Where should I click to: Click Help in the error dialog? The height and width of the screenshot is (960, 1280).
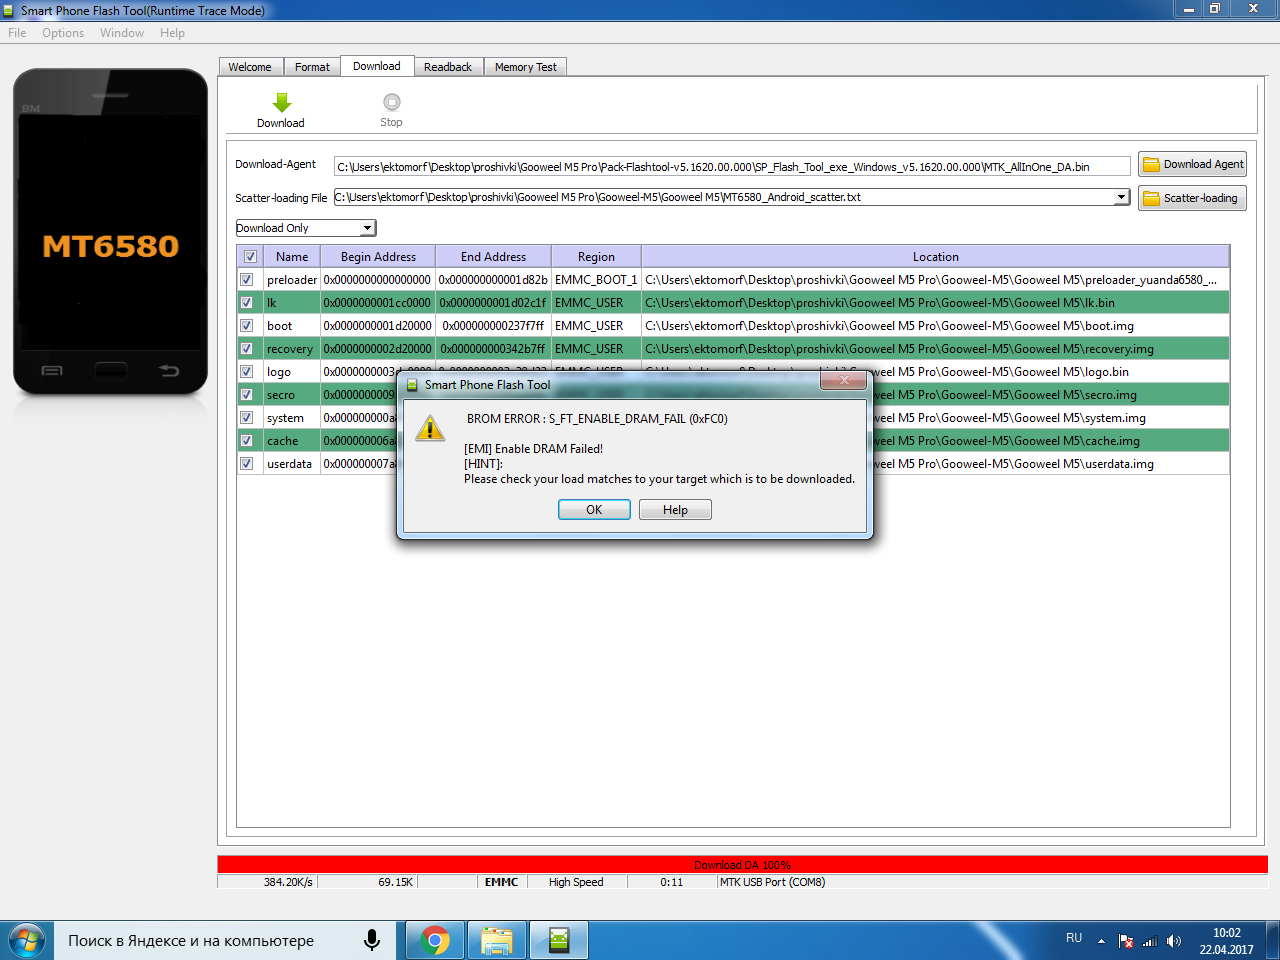(x=675, y=510)
